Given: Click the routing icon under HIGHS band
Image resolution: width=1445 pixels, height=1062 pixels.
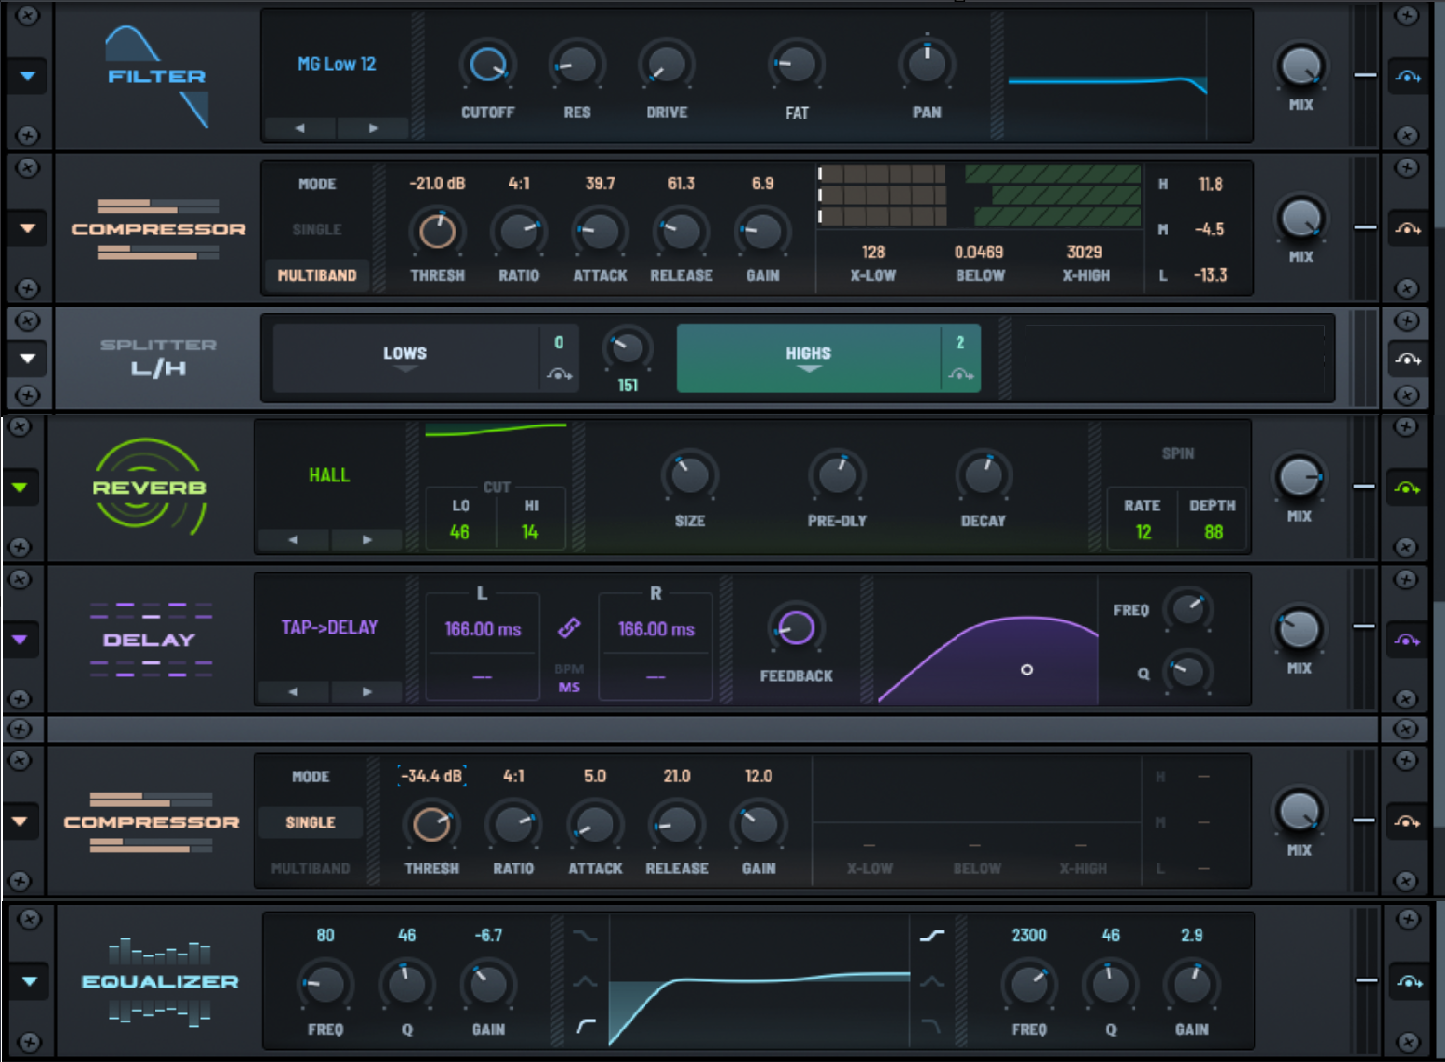Looking at the screenshot, I should pyautogui.click(x=960, y=374).
